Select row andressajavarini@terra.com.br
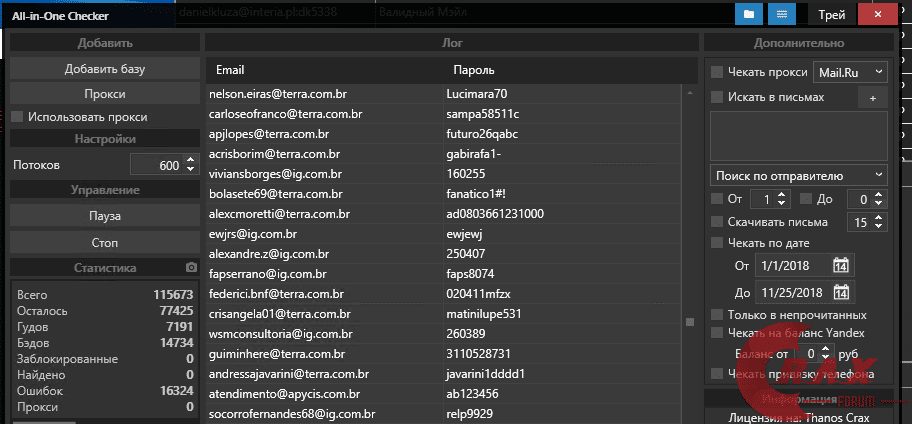 [x=443, y=373]
